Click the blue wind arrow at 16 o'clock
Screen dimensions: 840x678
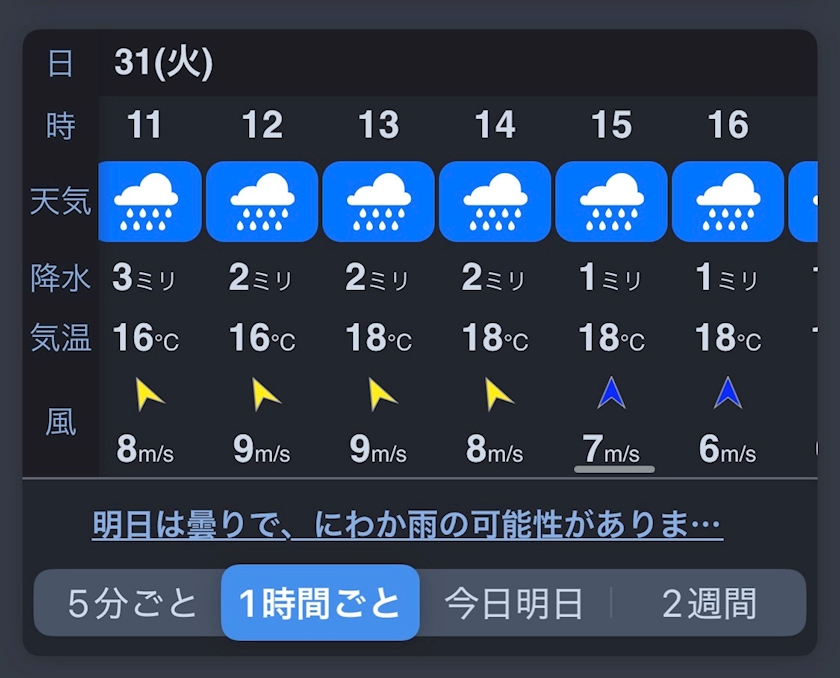point(728,394)
